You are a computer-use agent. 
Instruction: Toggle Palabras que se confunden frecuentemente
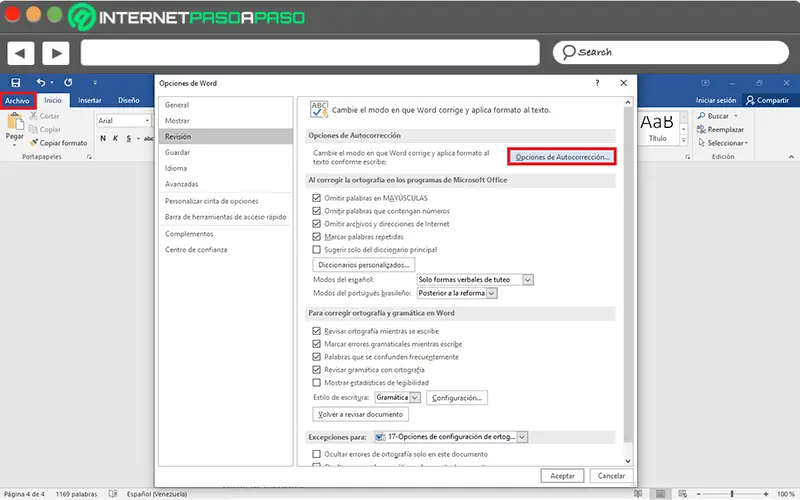pos(316,357)
